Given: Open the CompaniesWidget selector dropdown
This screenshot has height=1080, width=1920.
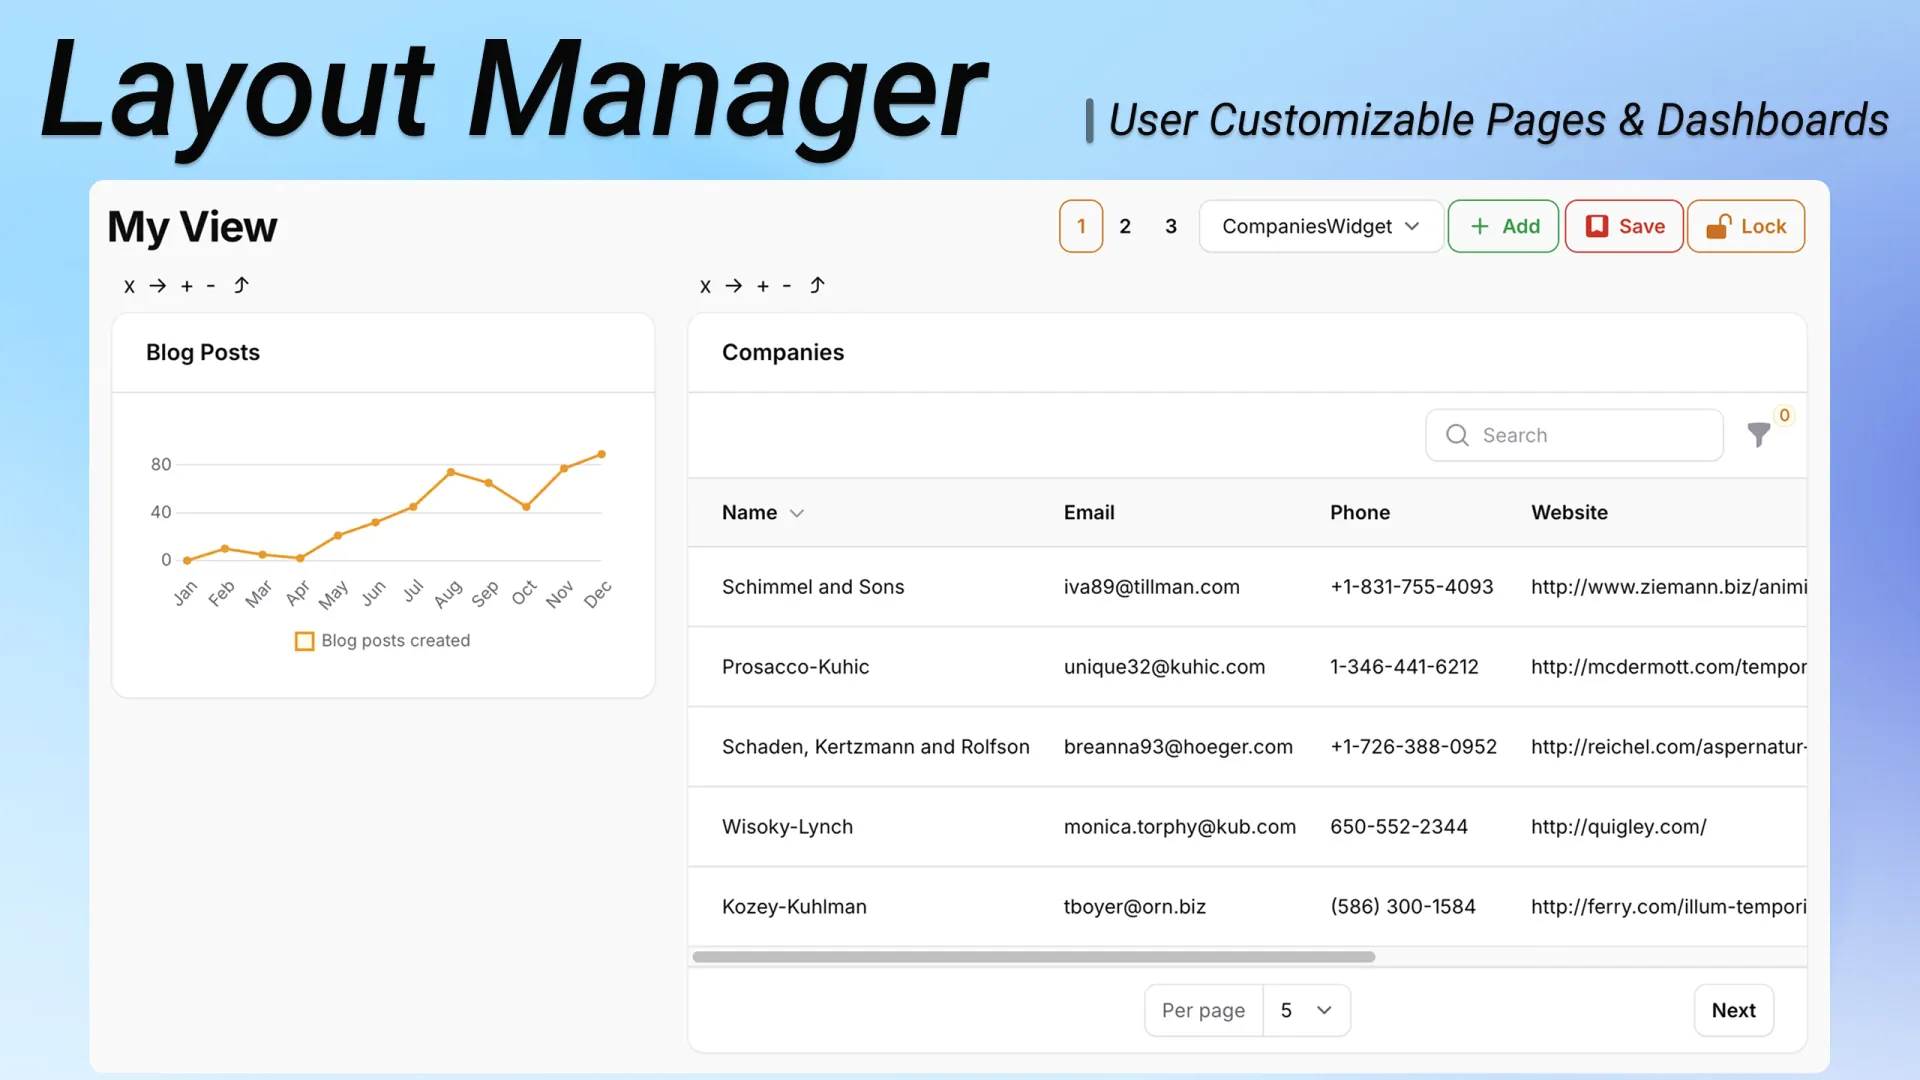Looking at the screenshot, I should (x=1320, y=226).
